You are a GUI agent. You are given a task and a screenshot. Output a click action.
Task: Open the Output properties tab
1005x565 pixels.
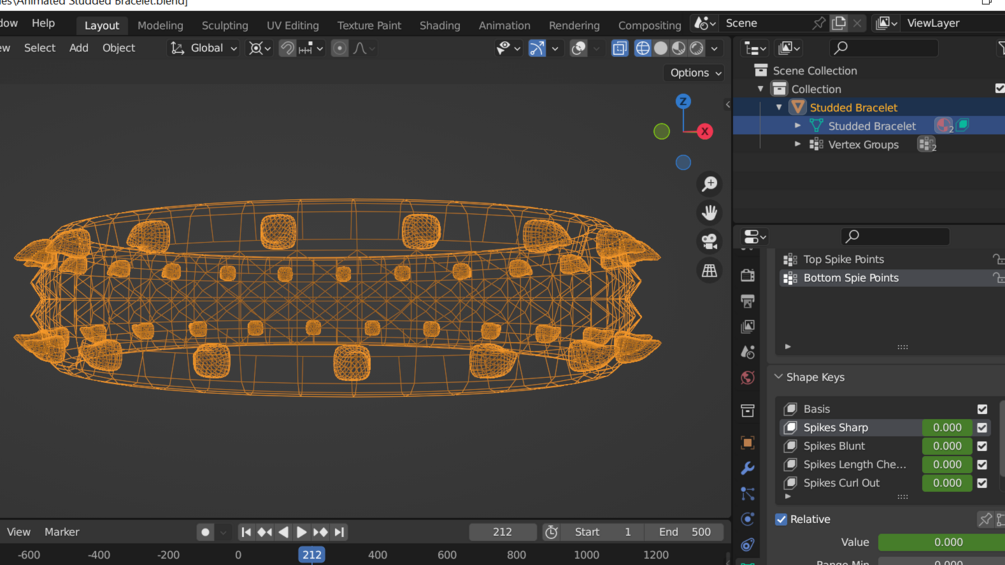click(x=747, y=301)
